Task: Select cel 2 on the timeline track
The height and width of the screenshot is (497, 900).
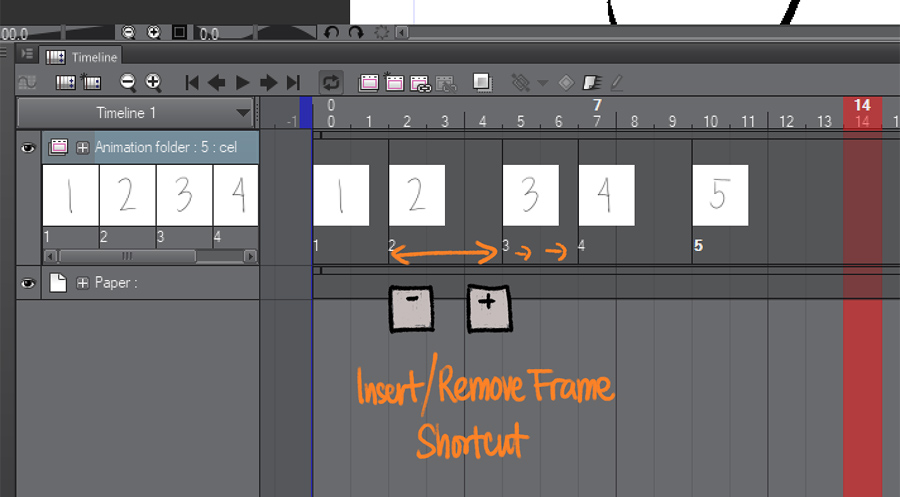Action: 417,195
